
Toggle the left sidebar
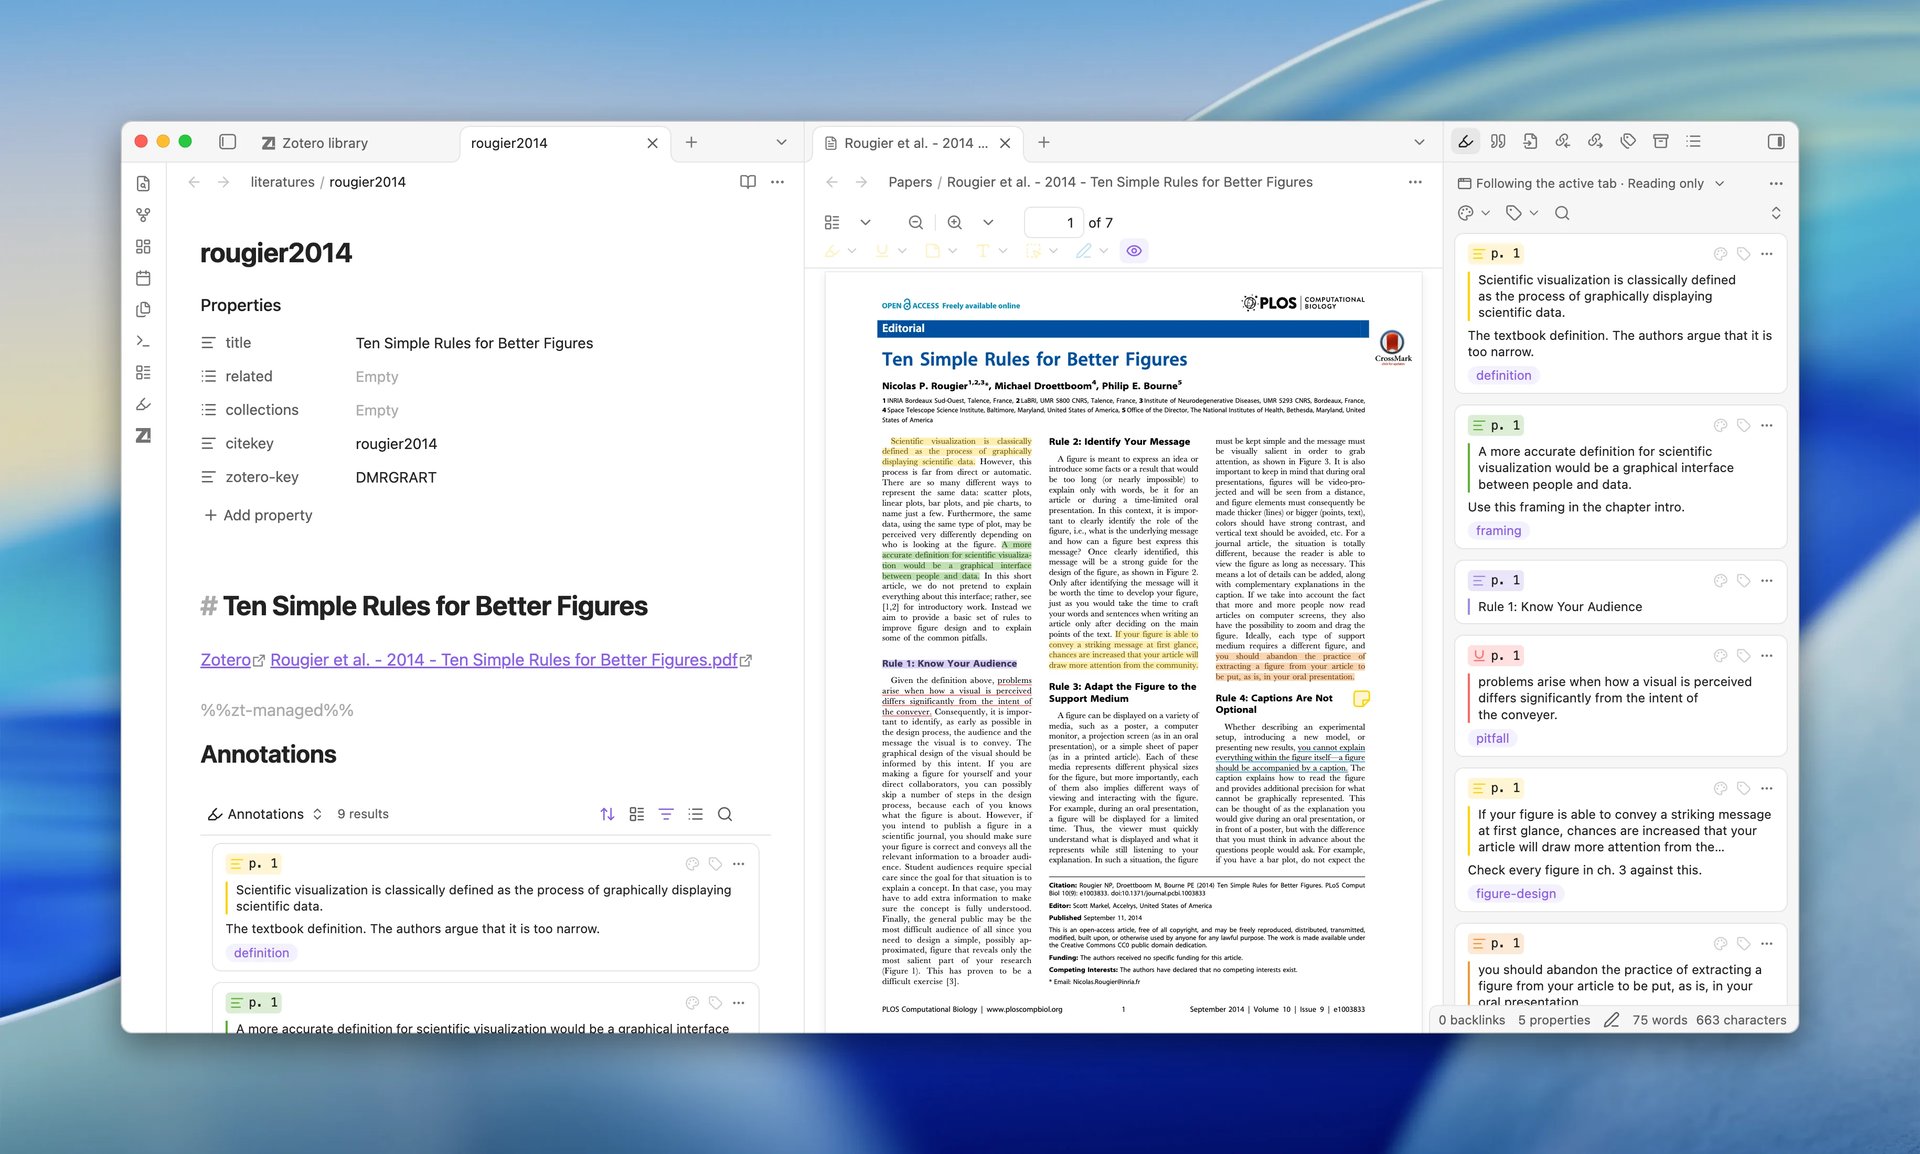[228, 142]
